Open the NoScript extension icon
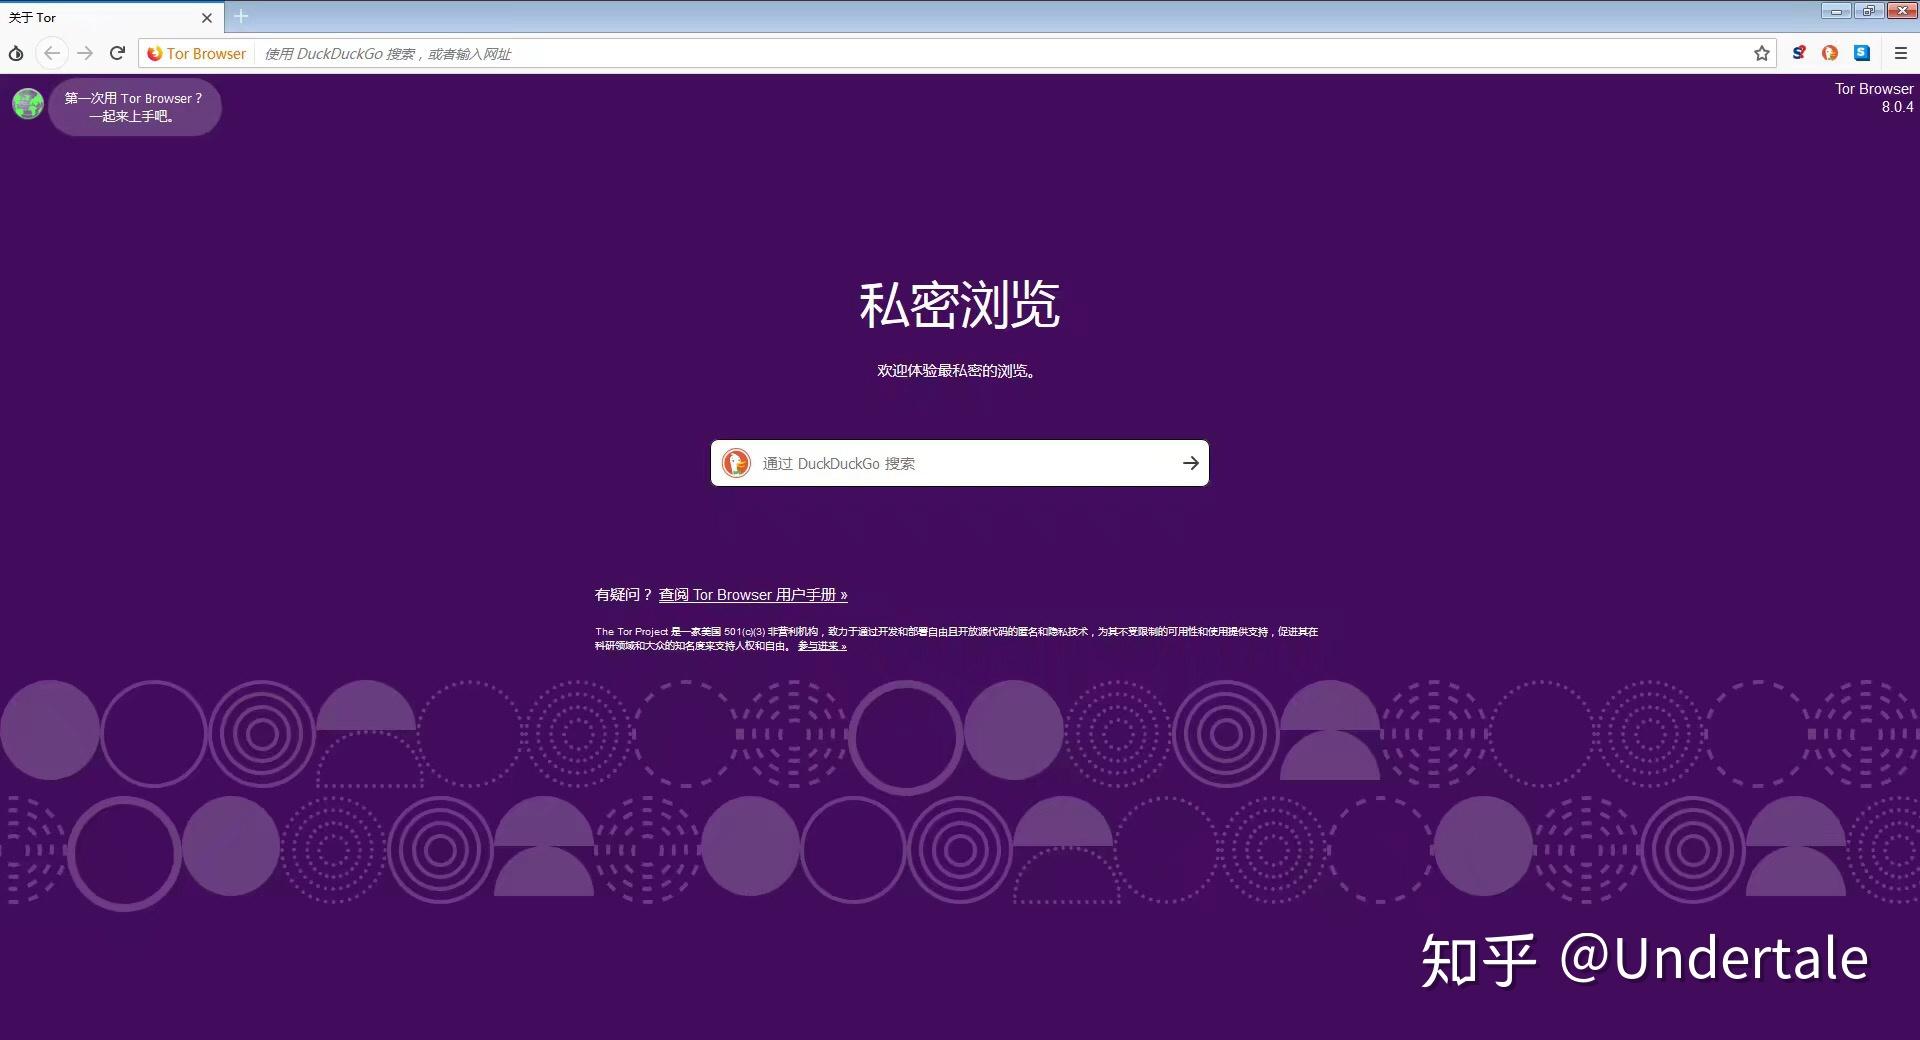Screen dimensions: 1920x1040 pyautogui.click(x=1798, y=53)
